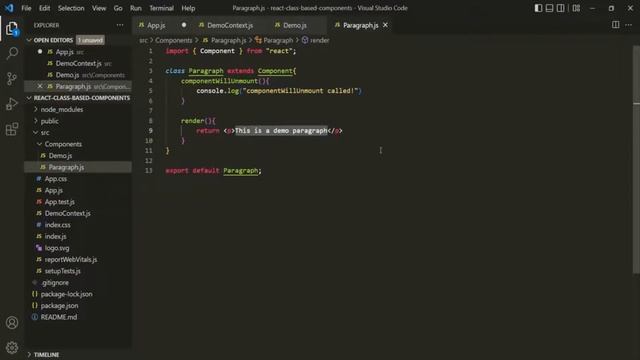The width and height of the screenshot is (640, 360).
Task: Open the Extensions view
Action: [x=12, y=129]
